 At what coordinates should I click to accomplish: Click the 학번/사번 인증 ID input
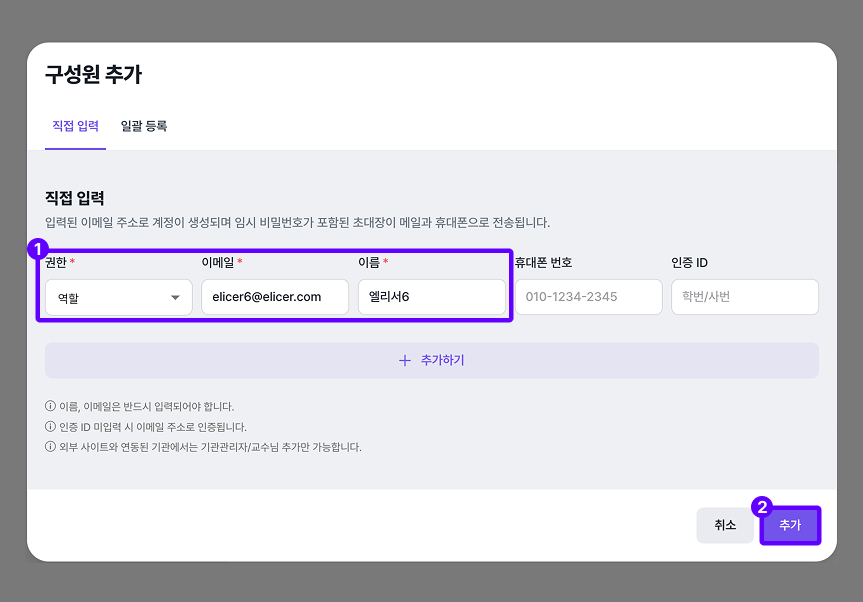pos(744,296)
